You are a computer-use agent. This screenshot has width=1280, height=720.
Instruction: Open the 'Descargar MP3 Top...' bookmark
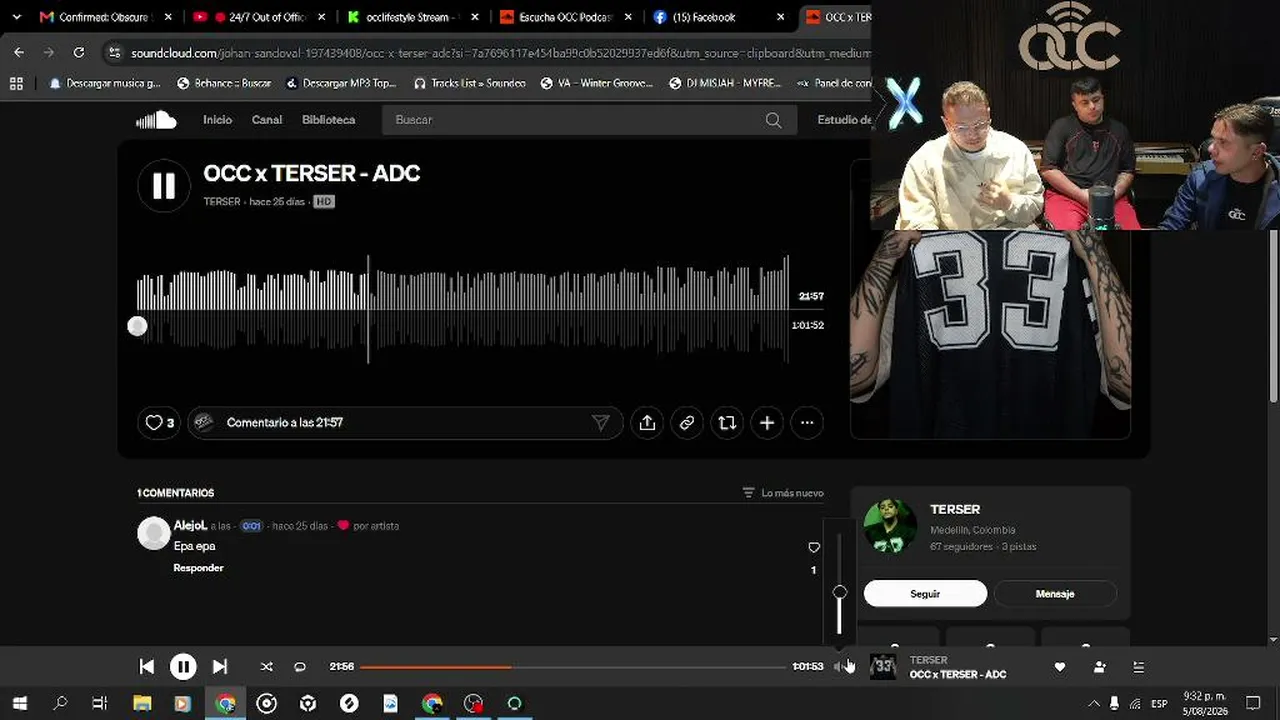(341, 84)
